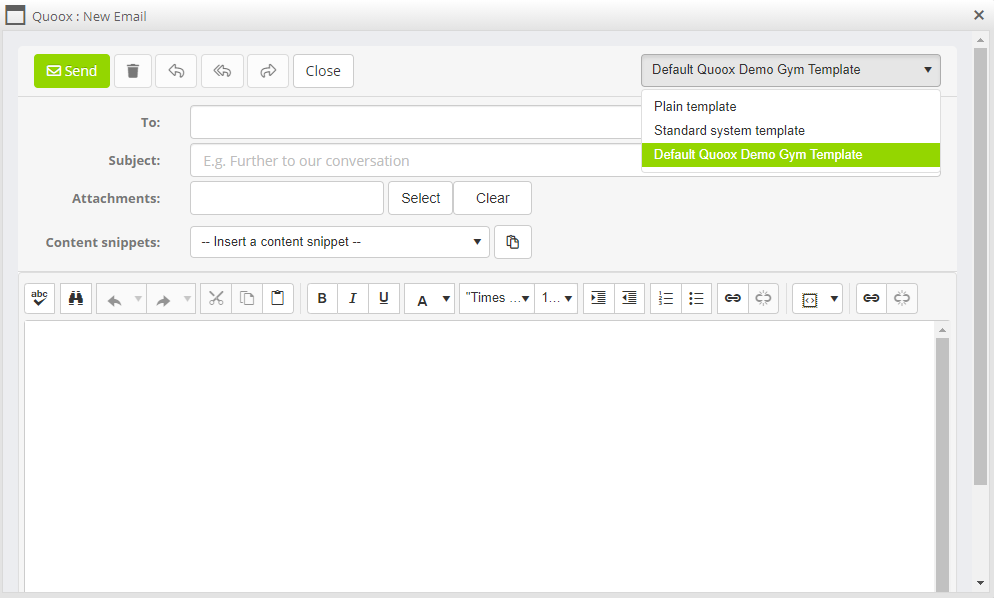
Task: Click the single-arrow Reply icon
Action: pos(176,71)
